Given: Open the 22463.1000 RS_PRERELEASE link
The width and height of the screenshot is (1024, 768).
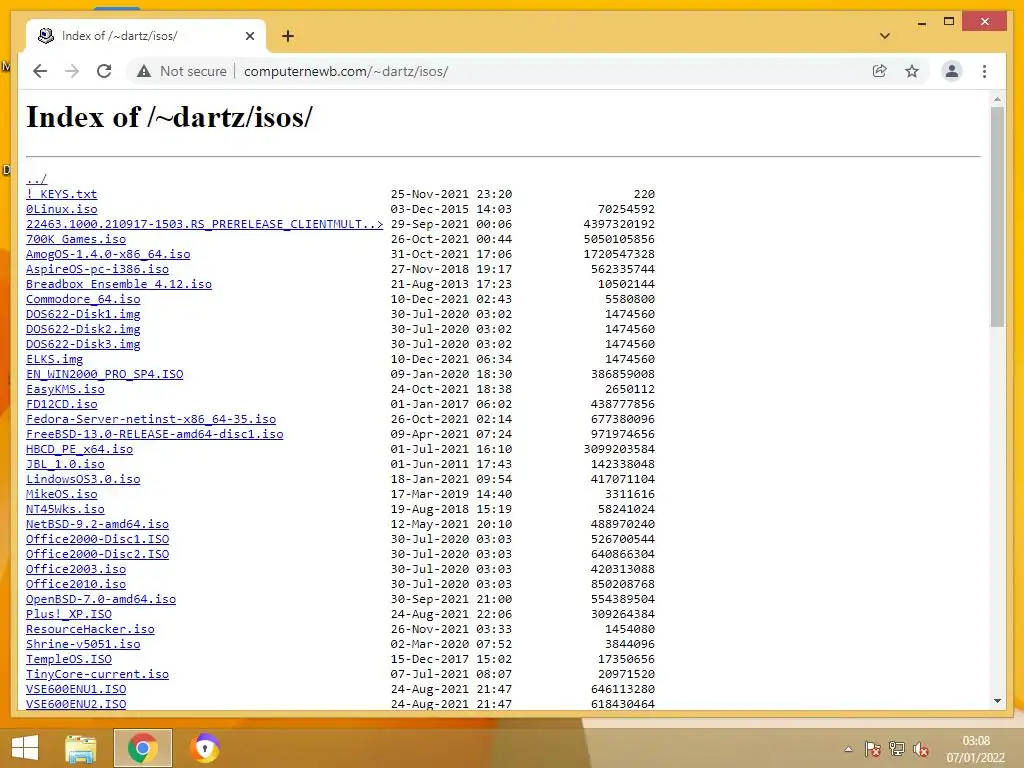Looking at the screenshot, I should (x=204, y=224).
